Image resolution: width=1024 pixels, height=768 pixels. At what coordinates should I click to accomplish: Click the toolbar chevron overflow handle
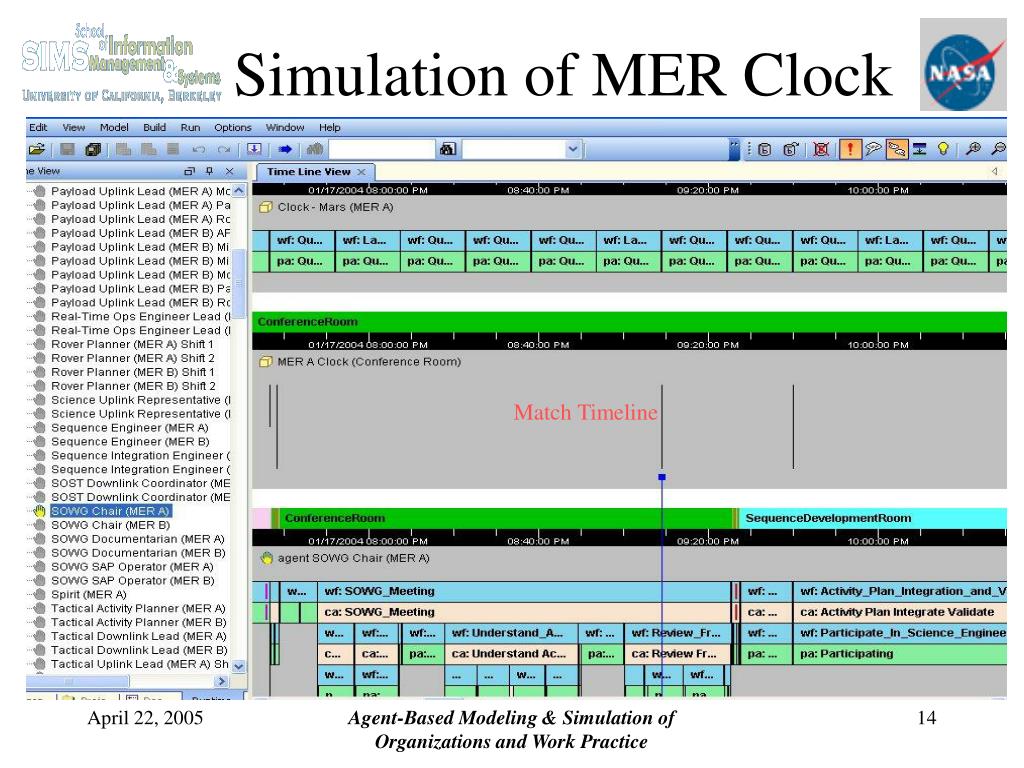pos(735,150)
